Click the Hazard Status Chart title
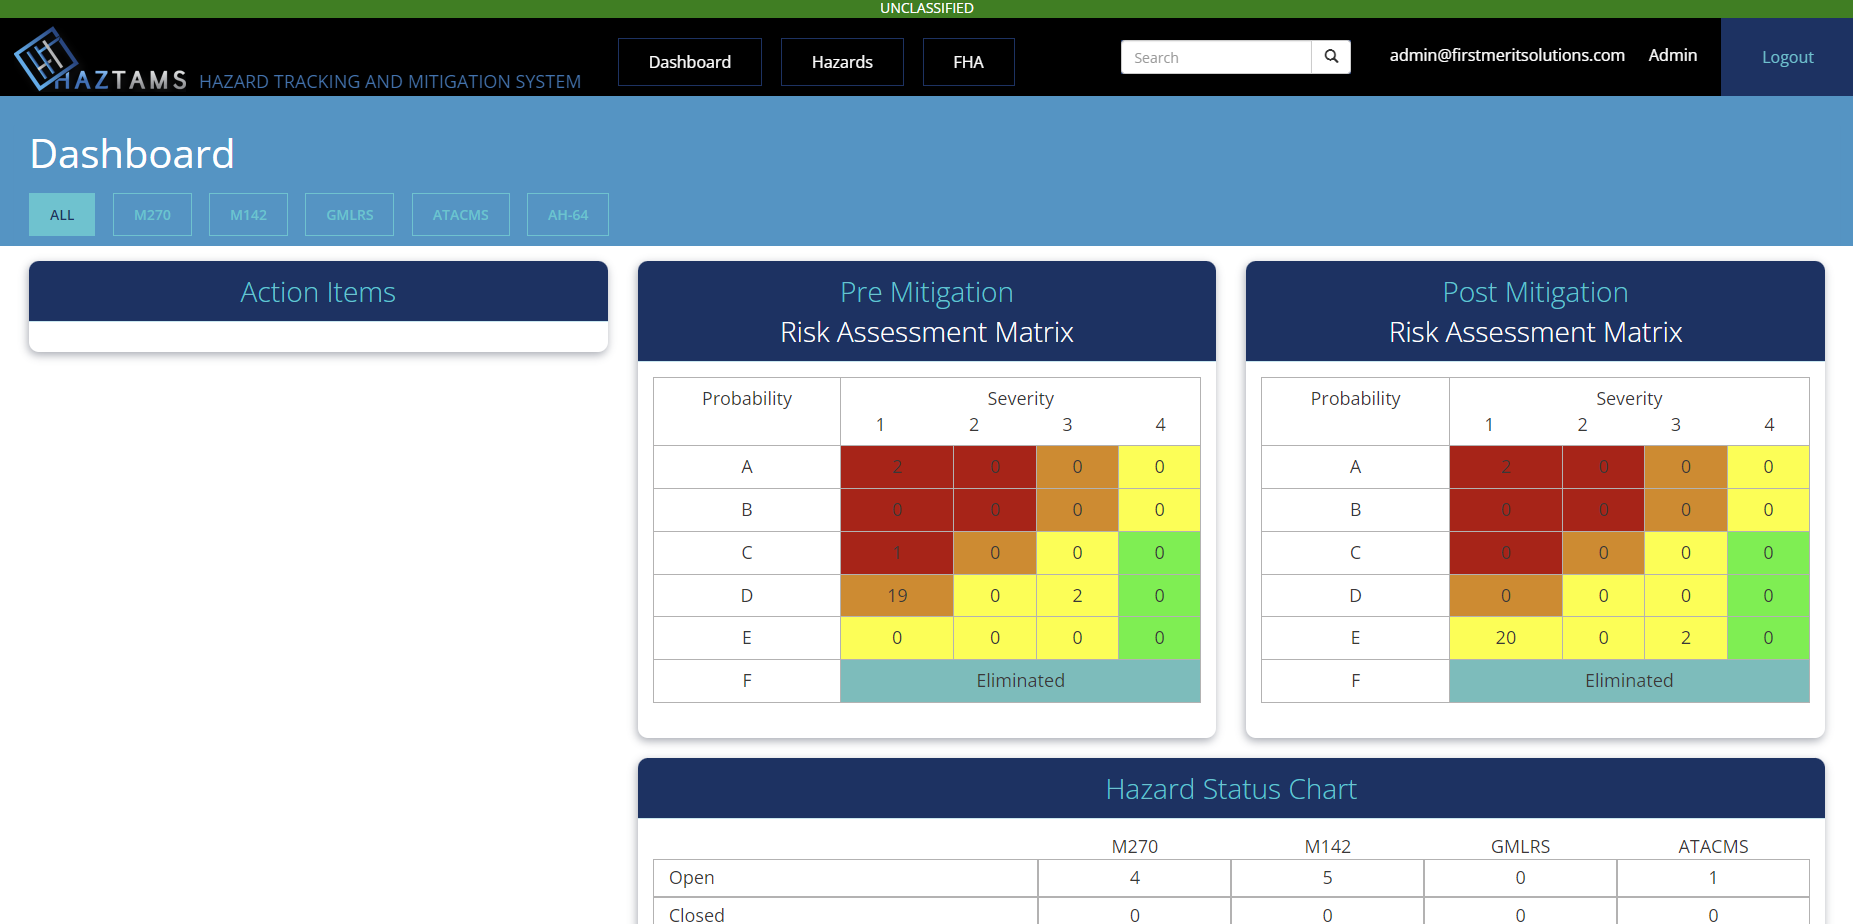This screenshot has height=924, width=1853. tap(1231, 789)
